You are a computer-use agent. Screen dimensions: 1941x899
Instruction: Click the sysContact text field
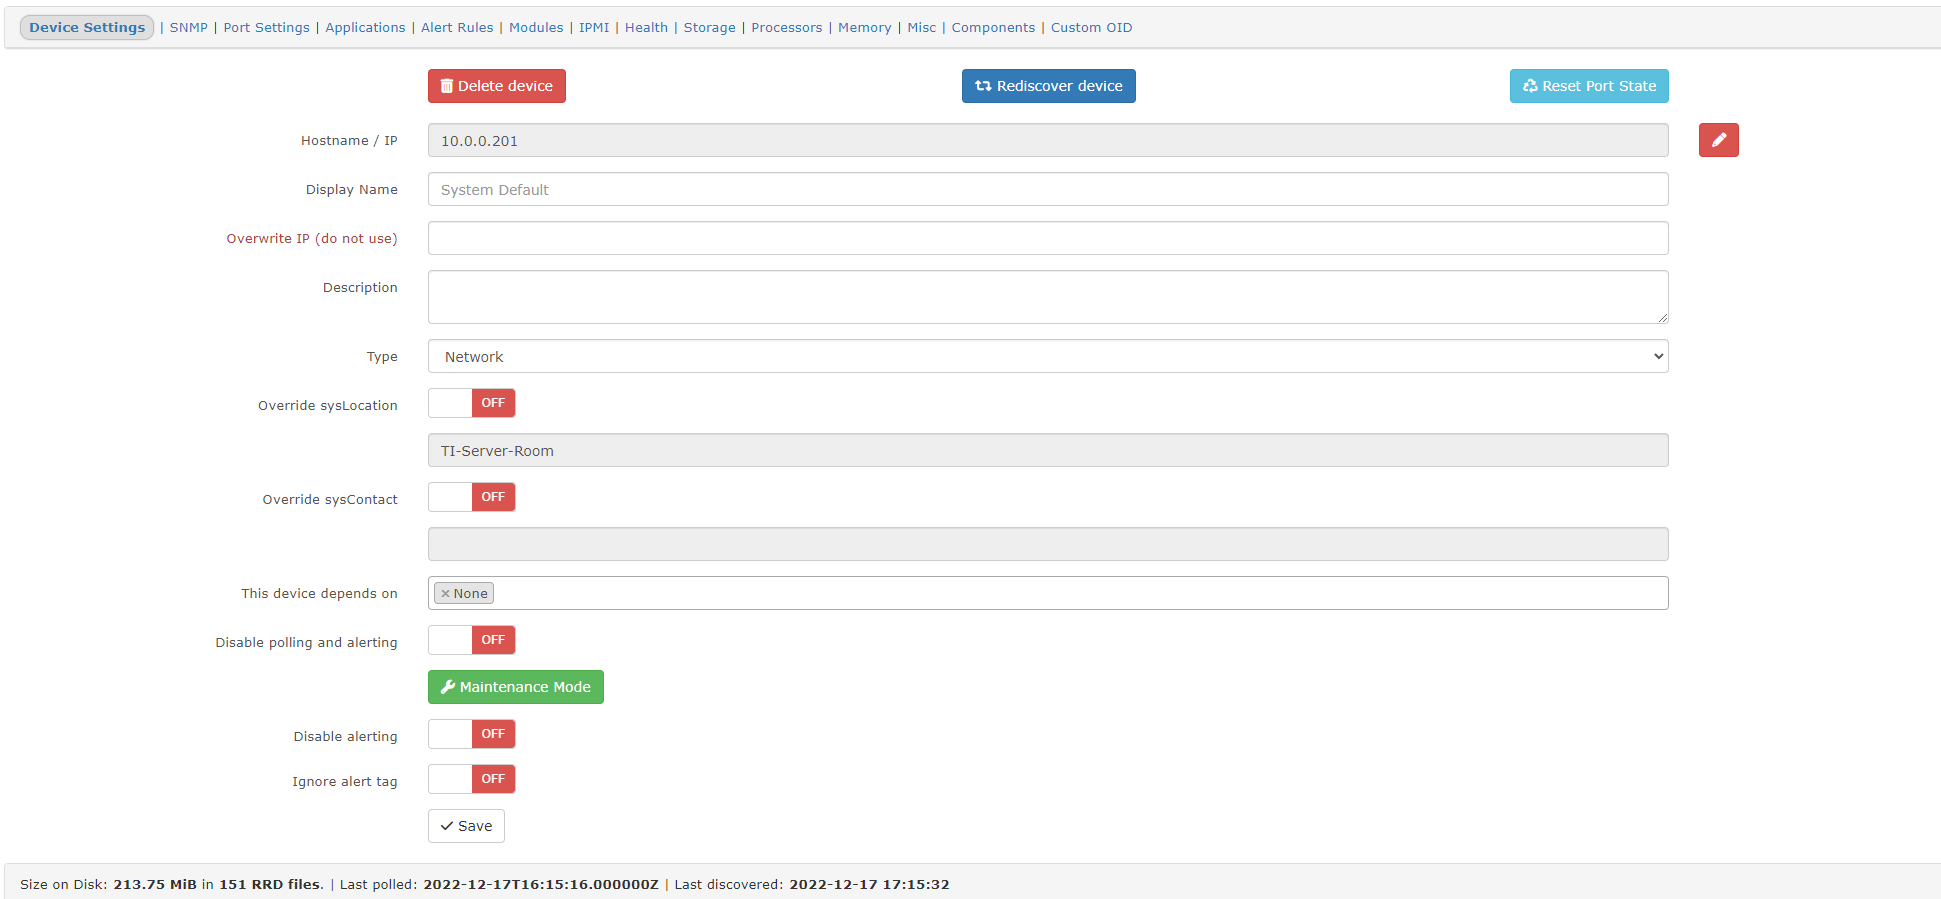pos(1048,544)
